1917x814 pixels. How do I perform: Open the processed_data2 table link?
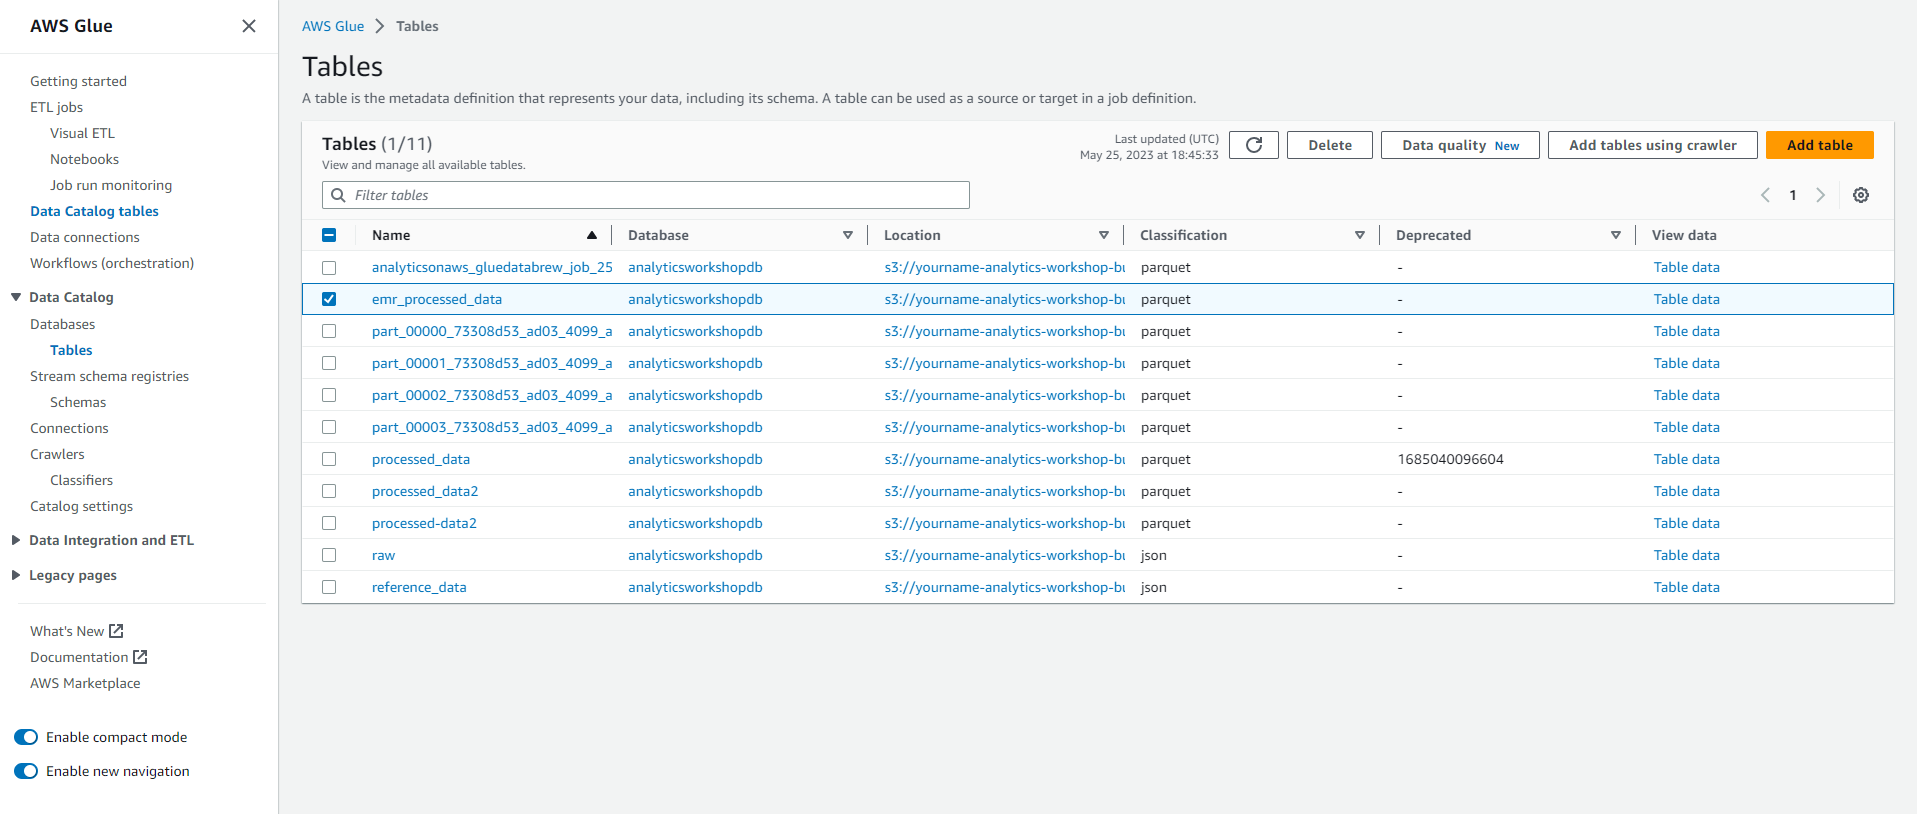point(425,491)
